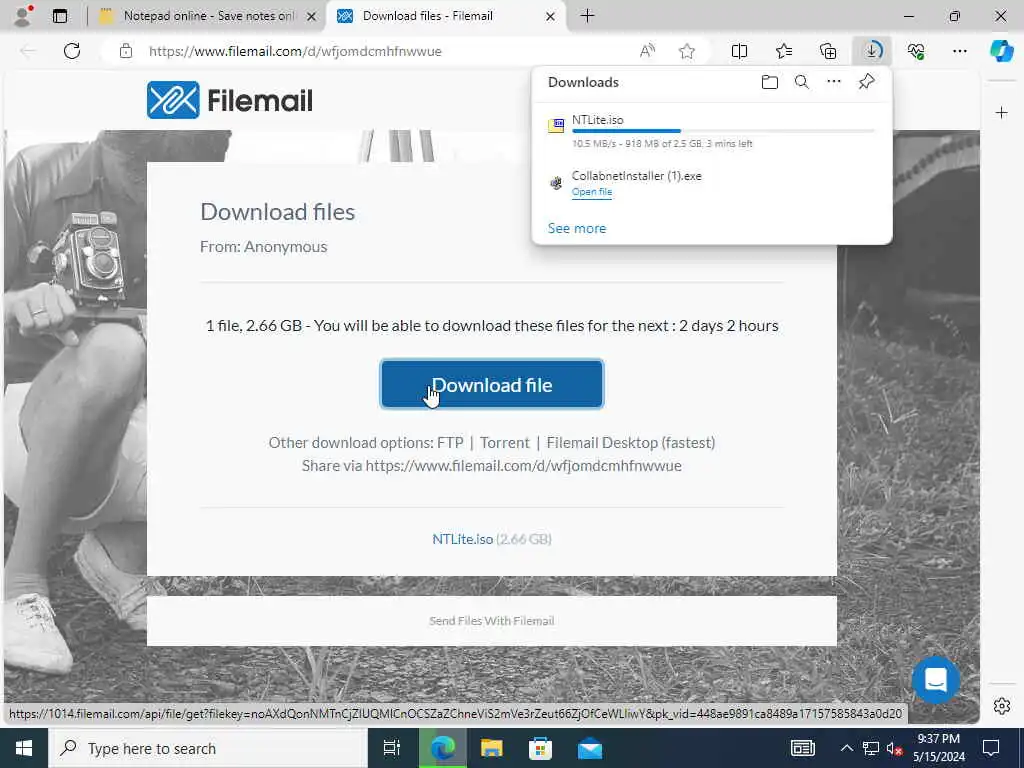Open News and interests taskbar icon
This screenshot has width=1024, height=768.
pos(802,748)
